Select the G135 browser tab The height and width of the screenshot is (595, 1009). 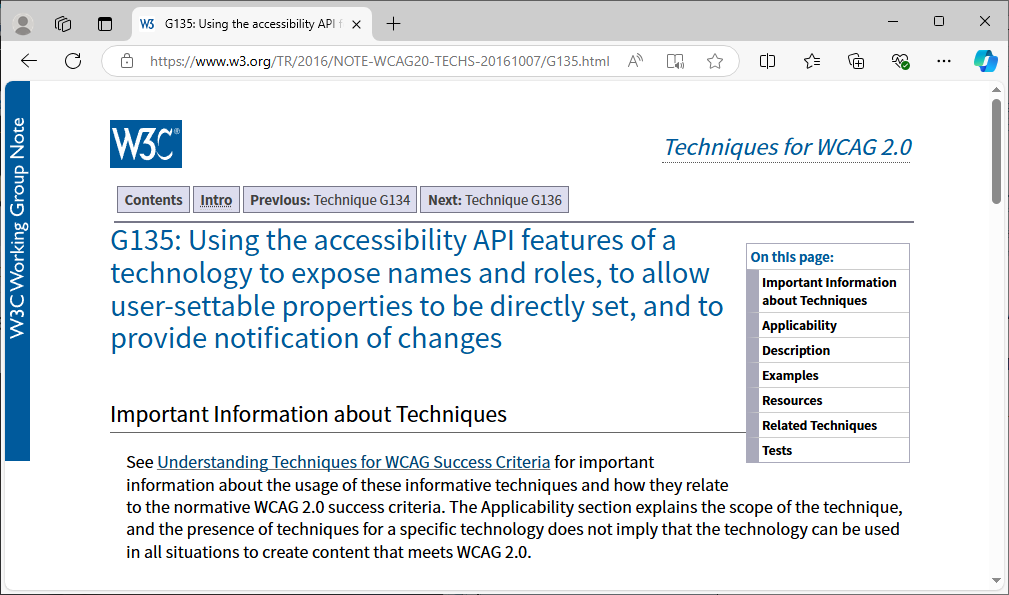252,24
